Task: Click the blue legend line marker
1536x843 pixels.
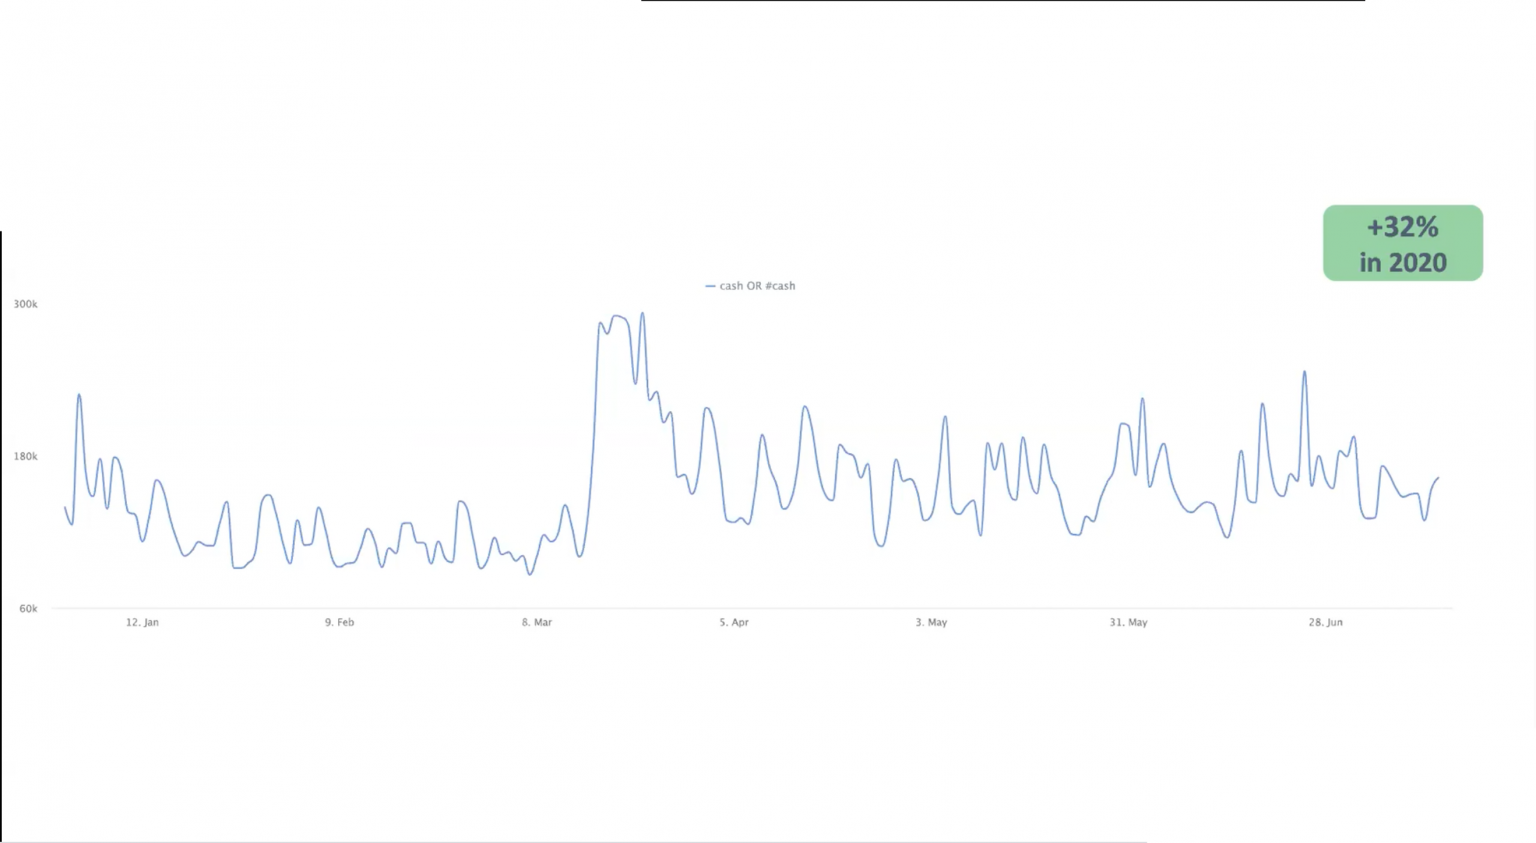Action: click(x=710, y=286)
